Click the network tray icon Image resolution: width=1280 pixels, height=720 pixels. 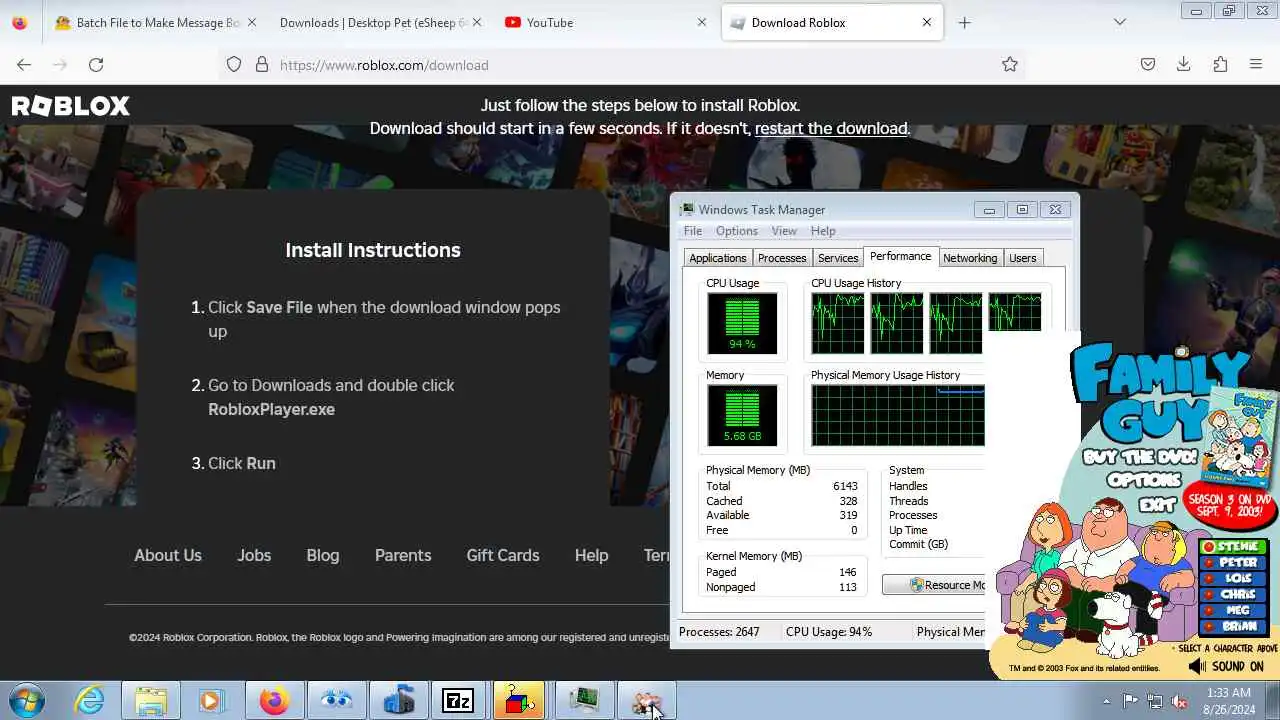[x=1155, y=701]
